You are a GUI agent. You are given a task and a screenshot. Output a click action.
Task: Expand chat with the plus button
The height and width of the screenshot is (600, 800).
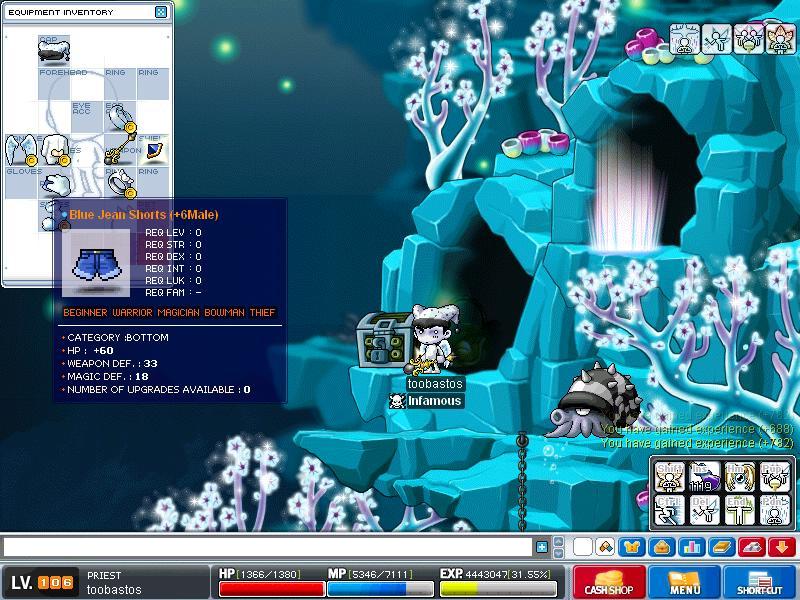[x=542, y=547]
